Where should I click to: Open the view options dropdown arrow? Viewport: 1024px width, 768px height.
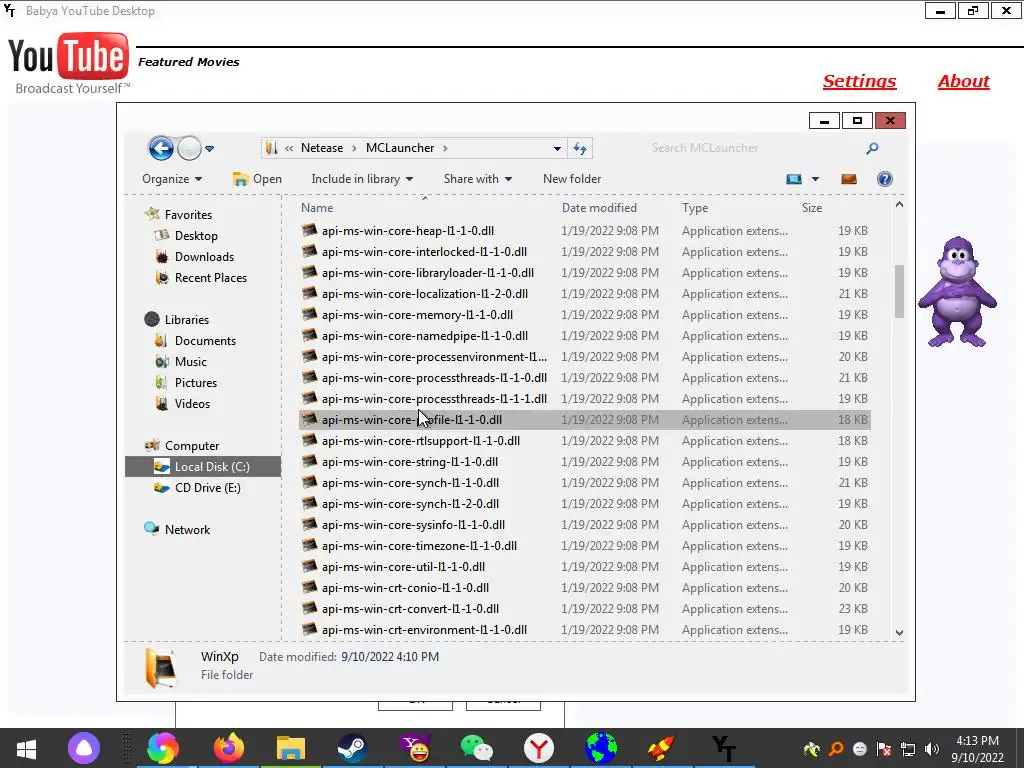(x=815, y=179)
